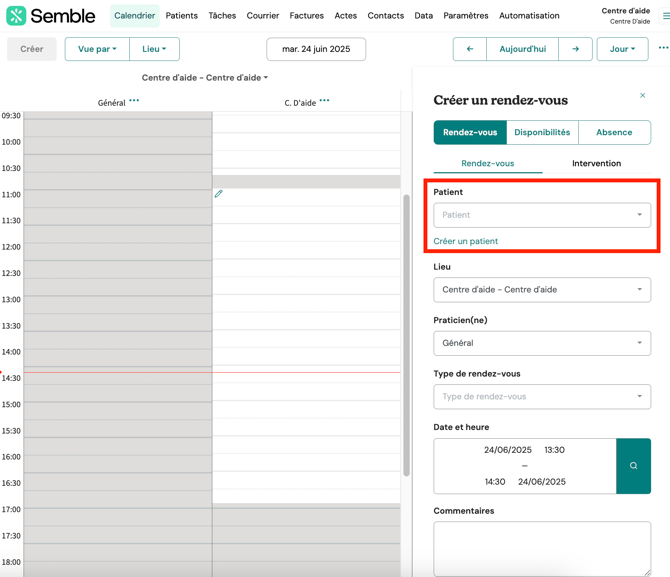Switch to the Disponibilités option
The width and height of the screenshot is (670, 577).
coord(542,132)
